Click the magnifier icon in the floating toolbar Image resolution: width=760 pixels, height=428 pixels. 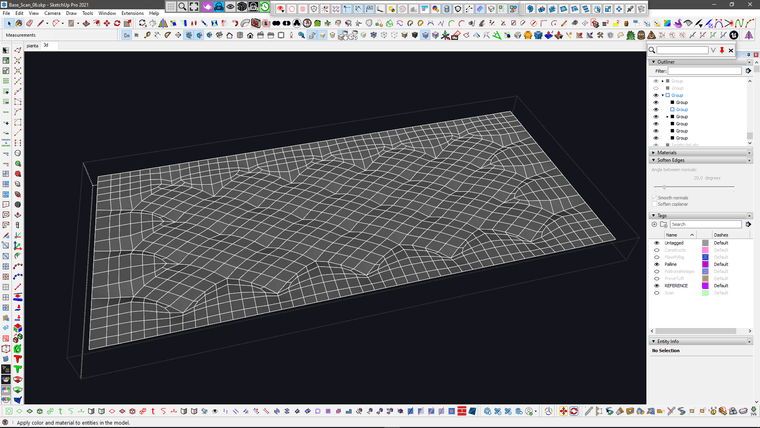182,6
